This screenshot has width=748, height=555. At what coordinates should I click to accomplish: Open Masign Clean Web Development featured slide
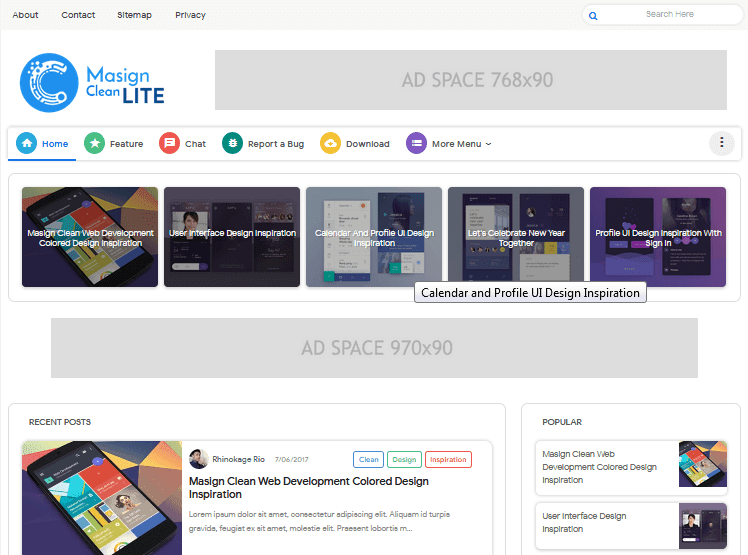pyautogui.click(x=90, y=237)
